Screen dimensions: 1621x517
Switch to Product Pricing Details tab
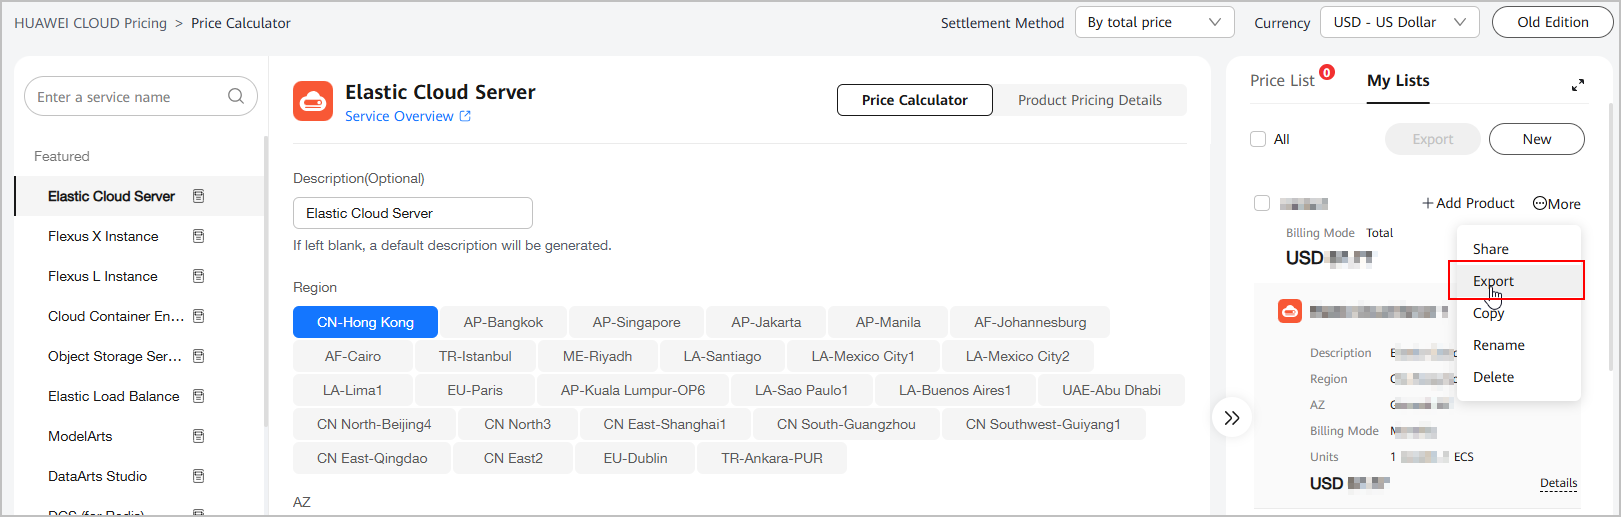click(x=1089, y=100)
